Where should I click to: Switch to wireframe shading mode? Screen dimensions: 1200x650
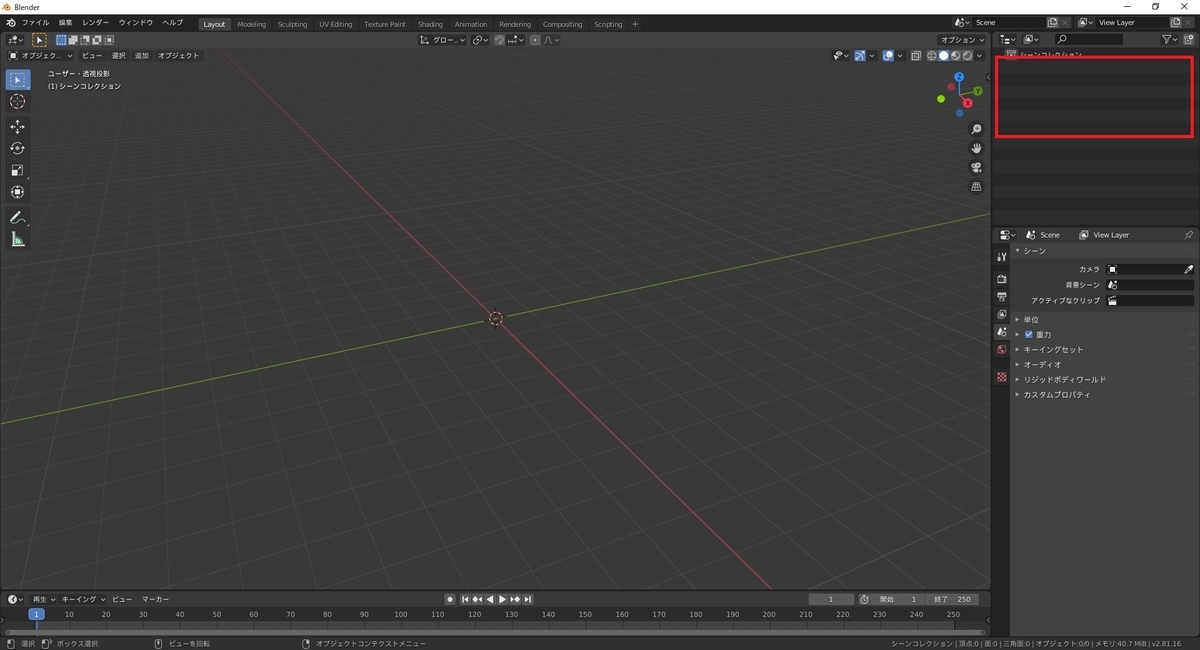coord(932,56)
